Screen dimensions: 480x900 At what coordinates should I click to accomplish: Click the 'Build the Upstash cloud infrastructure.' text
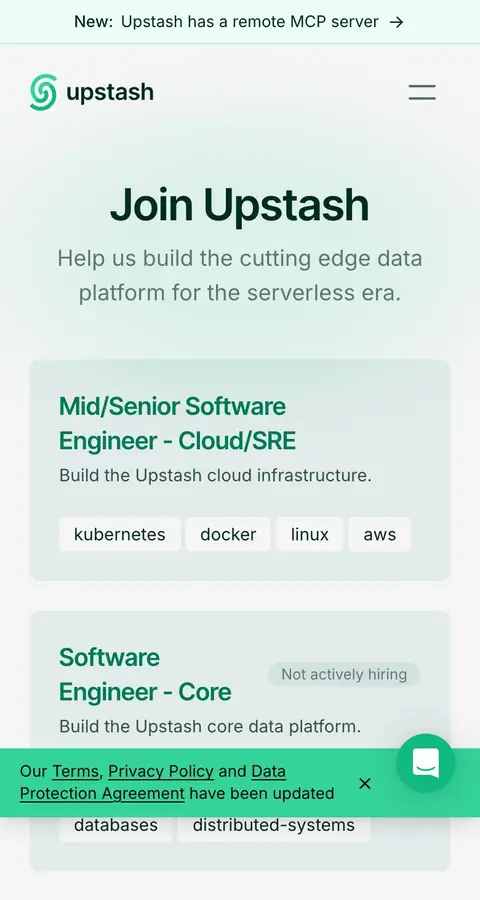[215, 476]
